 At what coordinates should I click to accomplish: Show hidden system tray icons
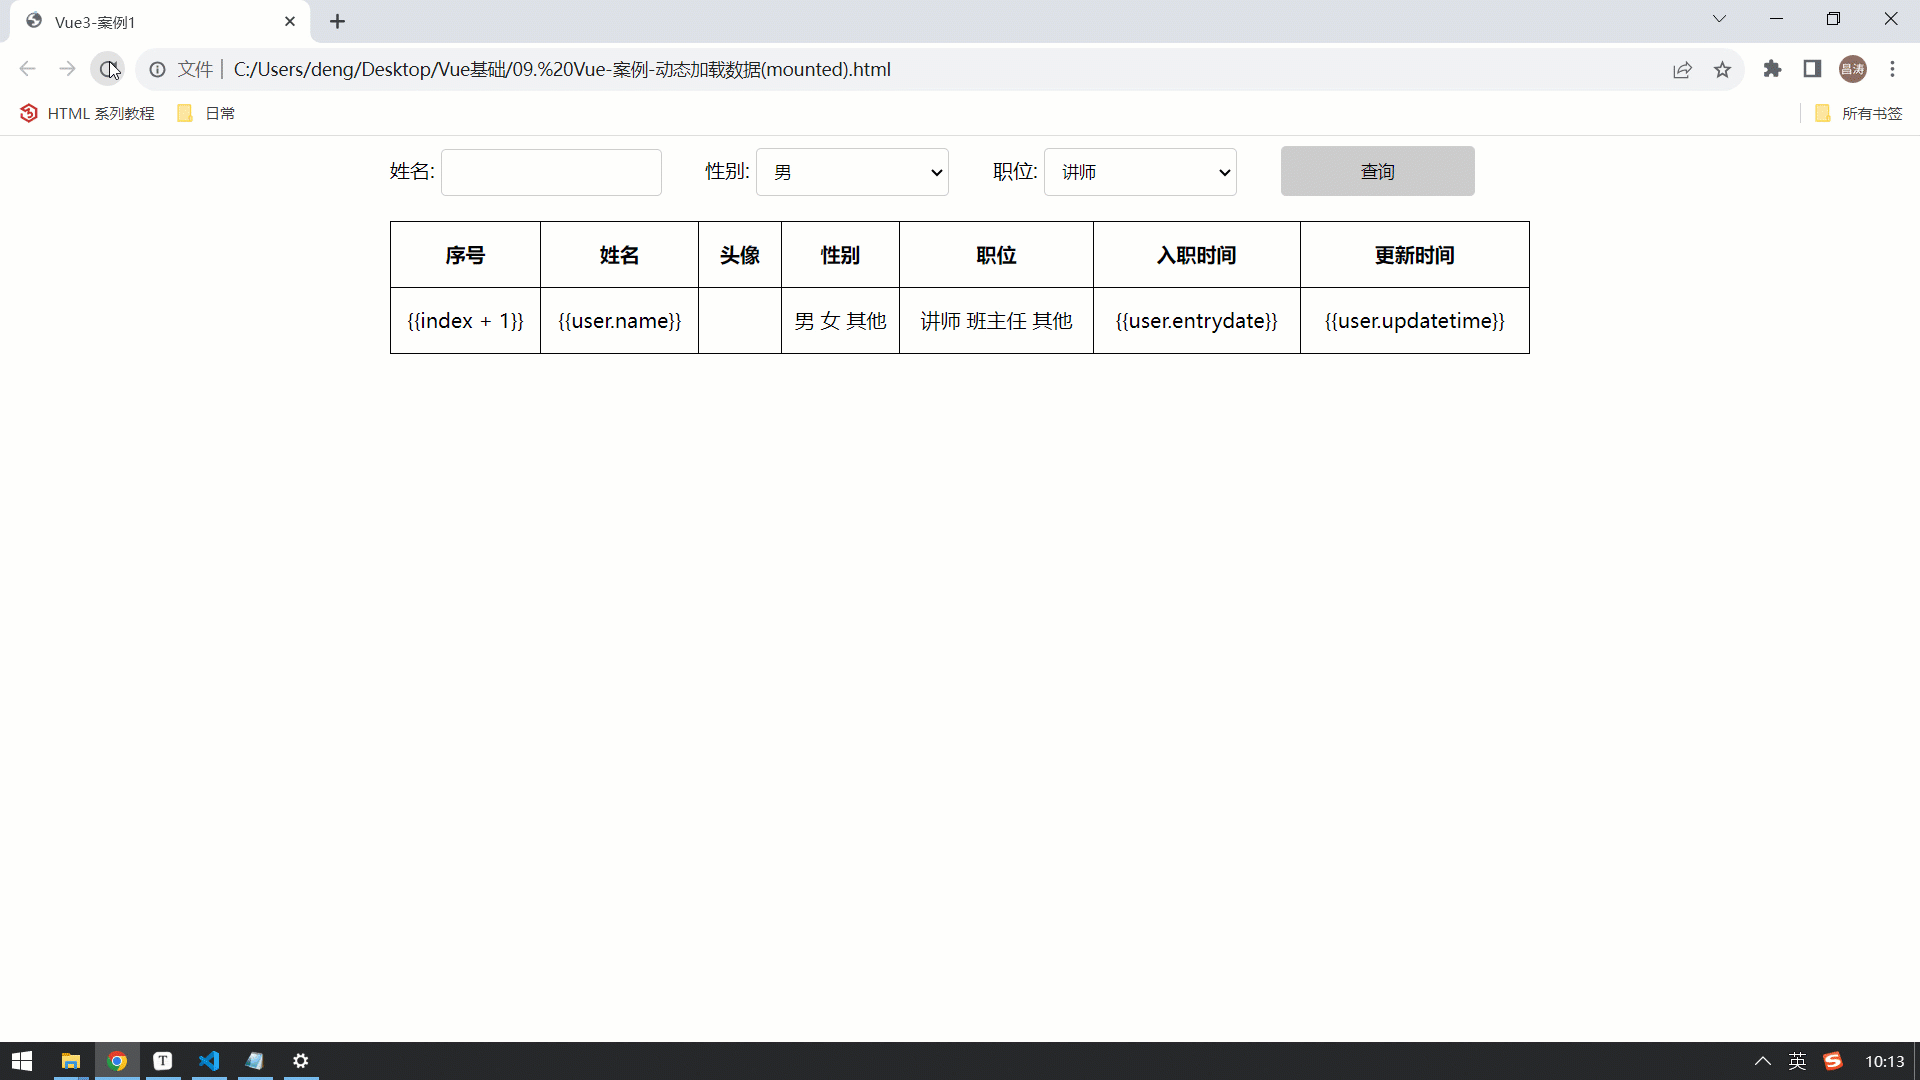pyautogui.click(x=1762, y=1061)
